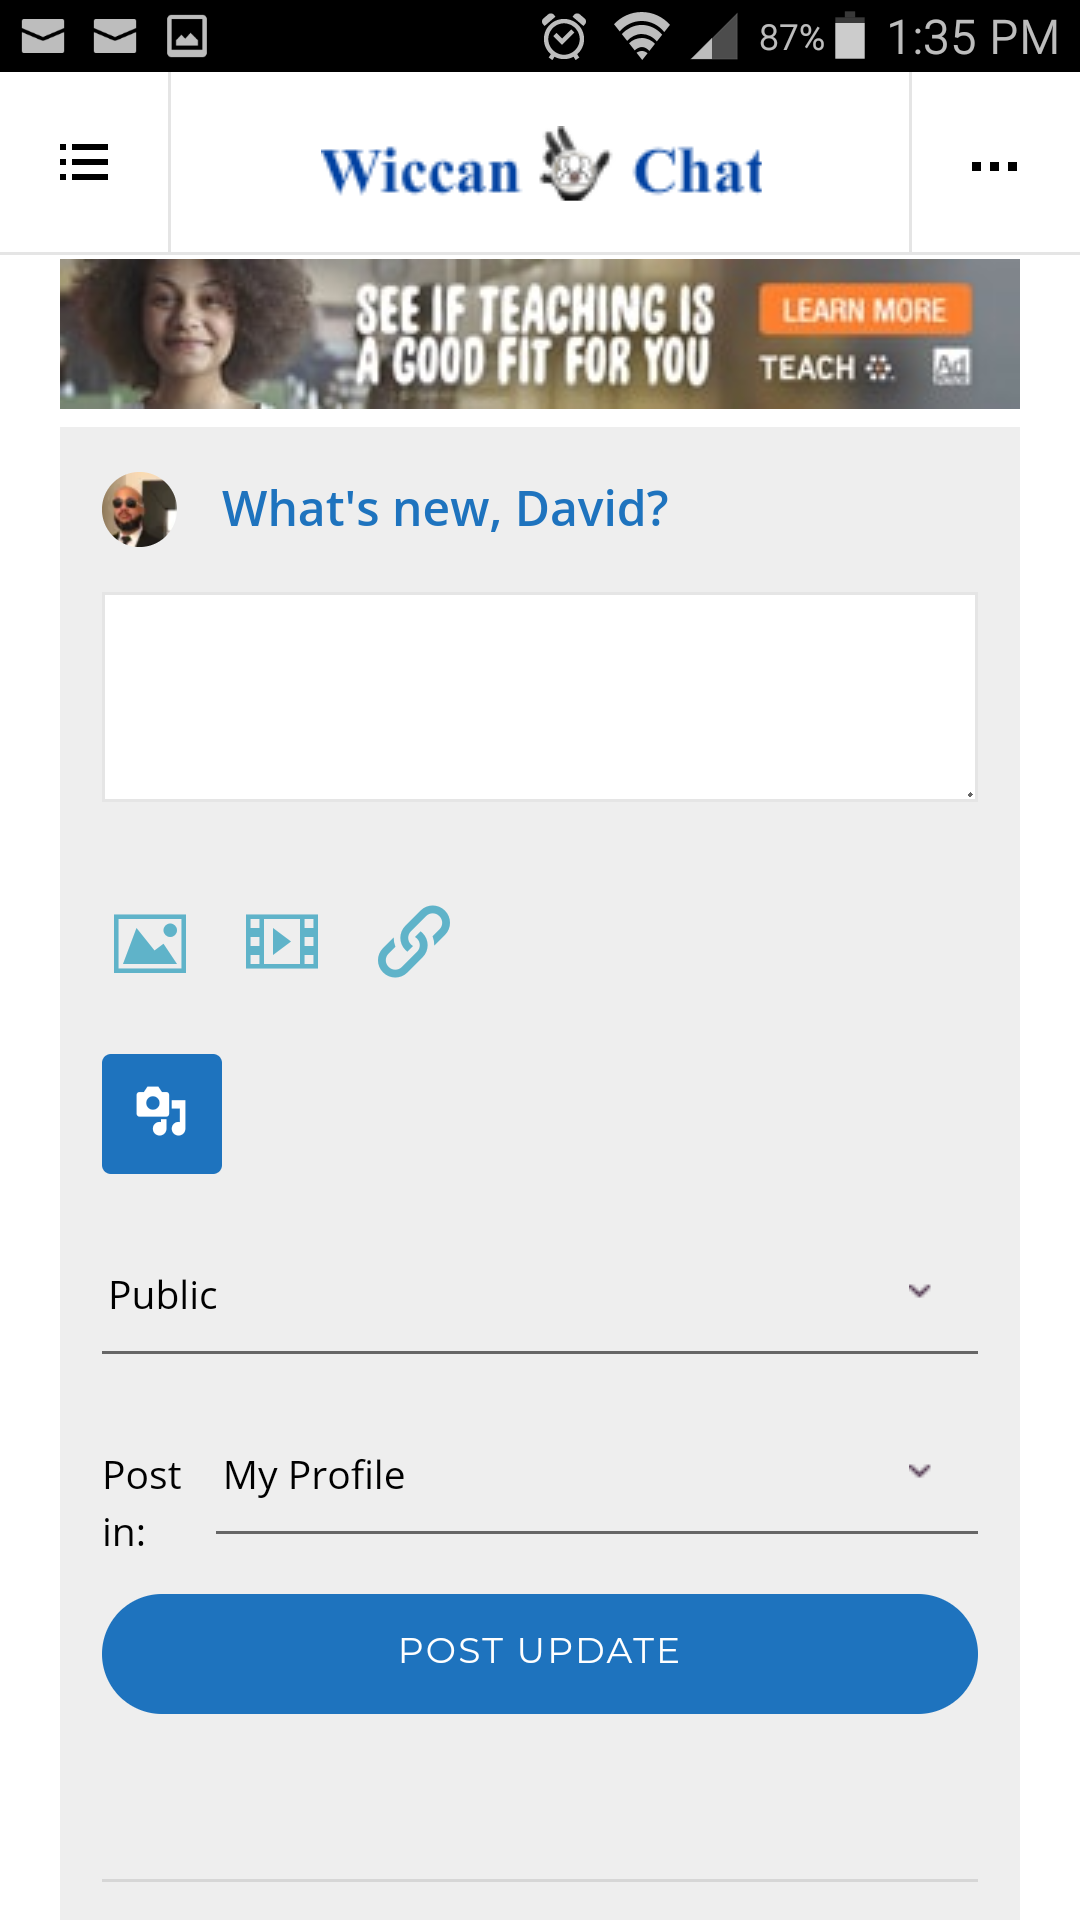Open the three-dots more options menu
Image resolution: width=1080 pixels, height=1920 pixels.
tap(994, 166)
